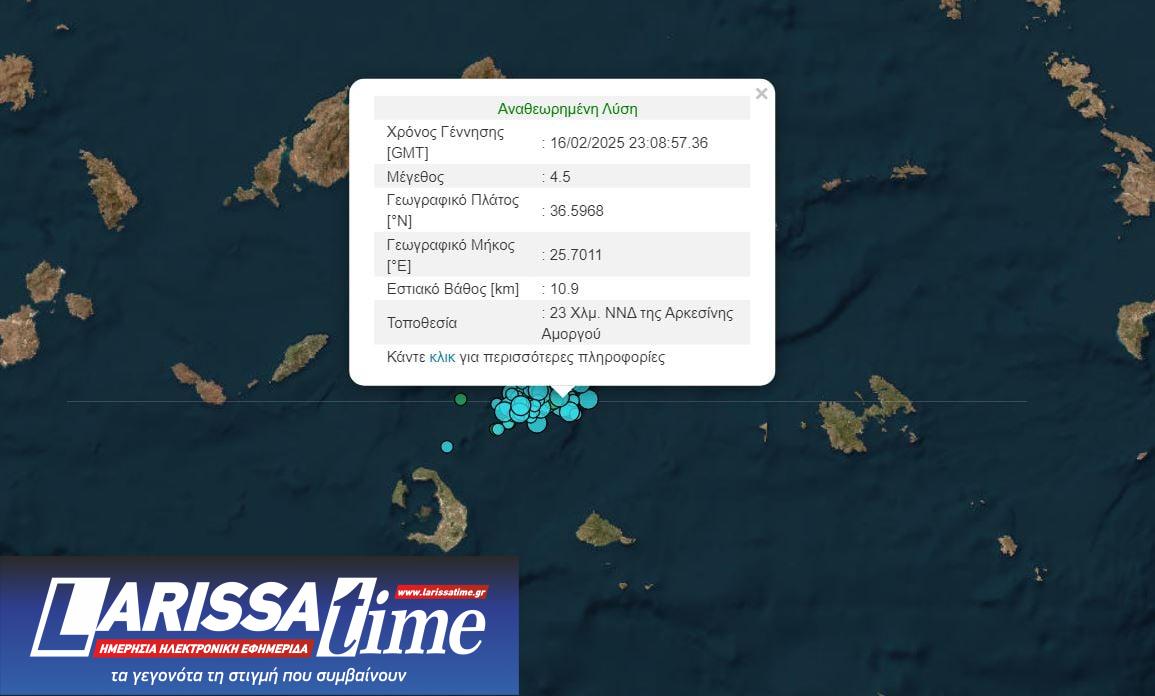
Task: Click the "Αναθεωρημένη Λύση" popup header
Action: tap(567, 109)
